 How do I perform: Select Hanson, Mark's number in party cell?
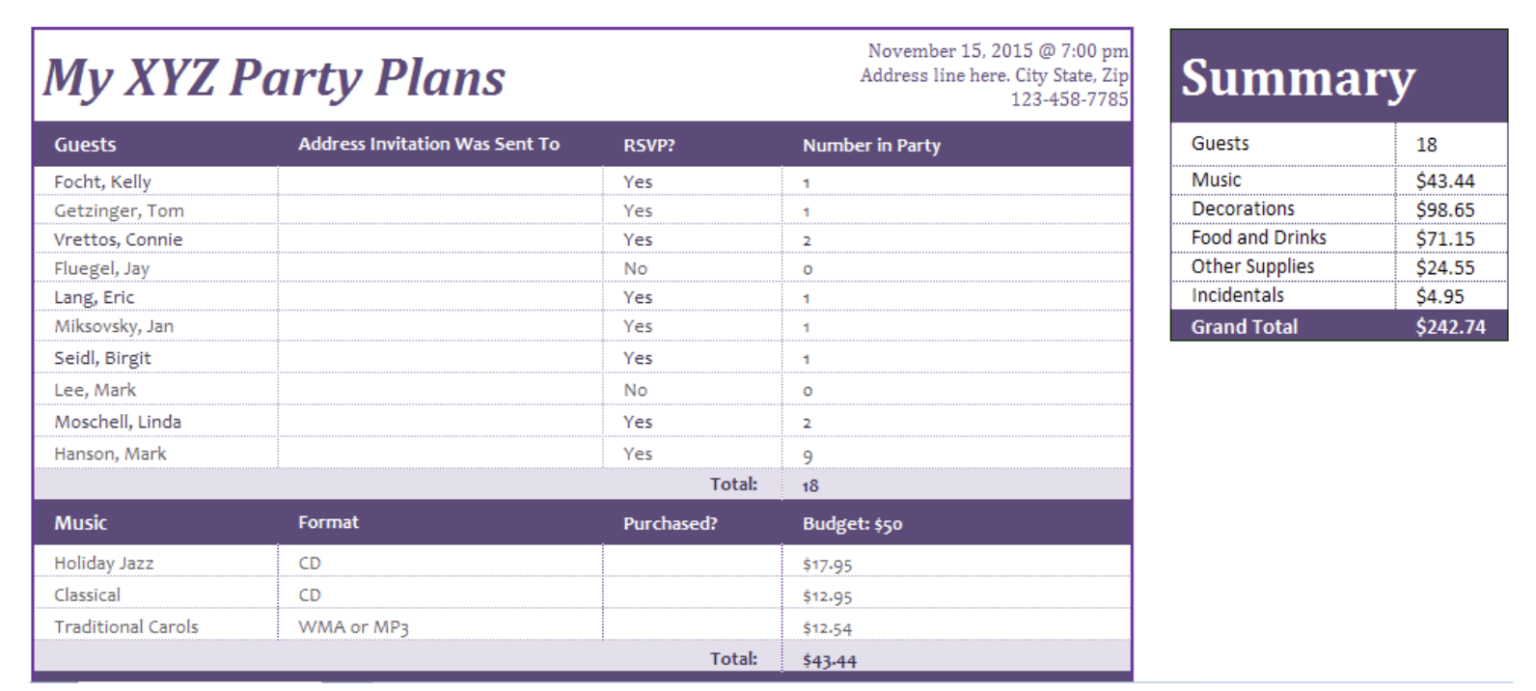coord(808,455)
